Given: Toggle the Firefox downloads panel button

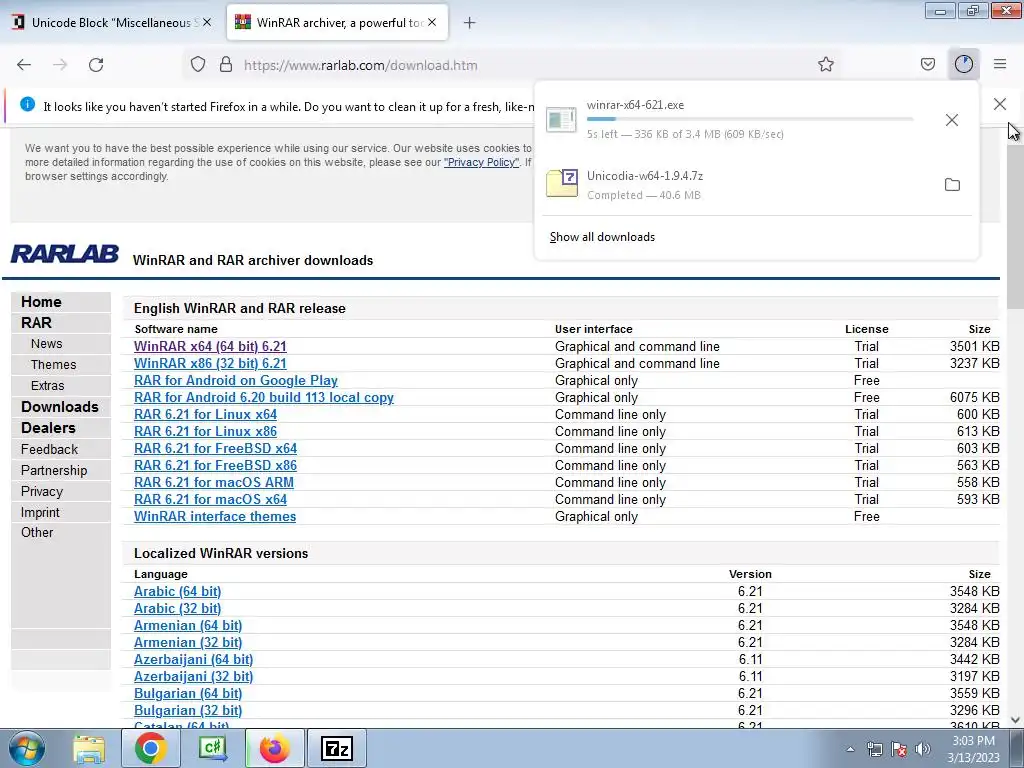Looking at the screenshot, I should point(964,65).
